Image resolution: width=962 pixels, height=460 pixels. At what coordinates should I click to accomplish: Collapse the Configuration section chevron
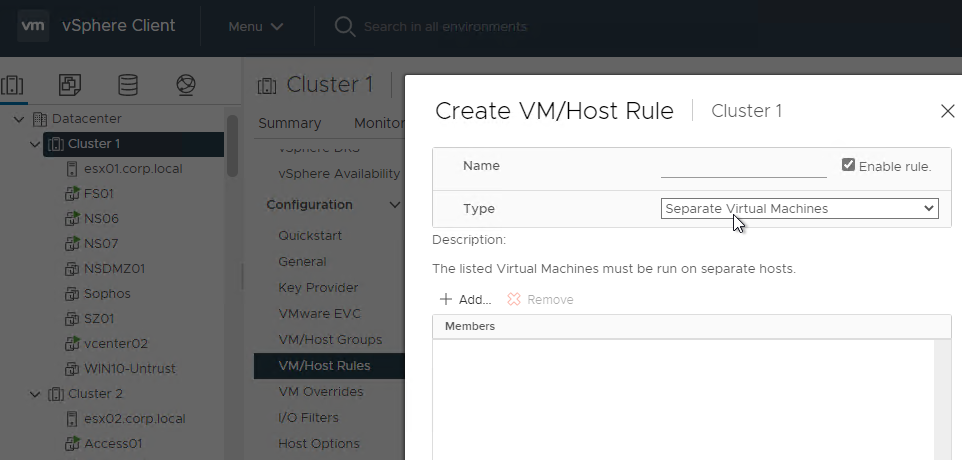(394, 205)
